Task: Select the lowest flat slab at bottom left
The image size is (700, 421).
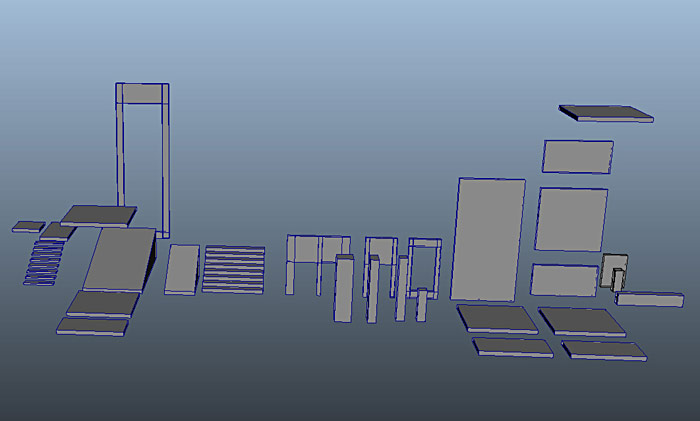Action: coord(94,326)
